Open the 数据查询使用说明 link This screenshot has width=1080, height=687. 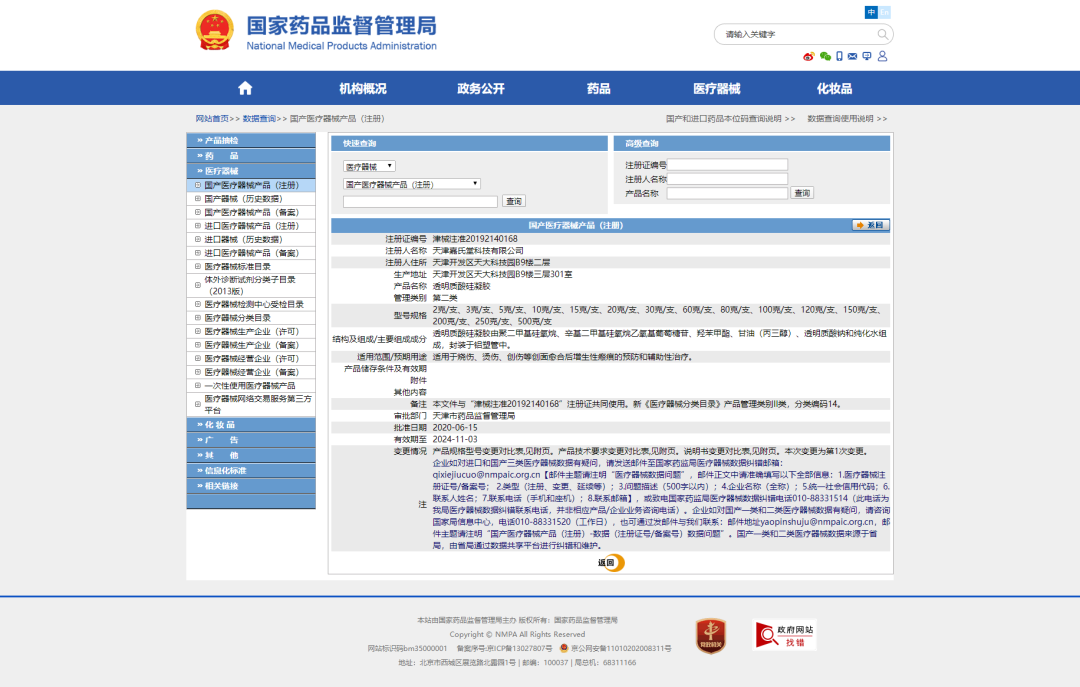[847, 119]
